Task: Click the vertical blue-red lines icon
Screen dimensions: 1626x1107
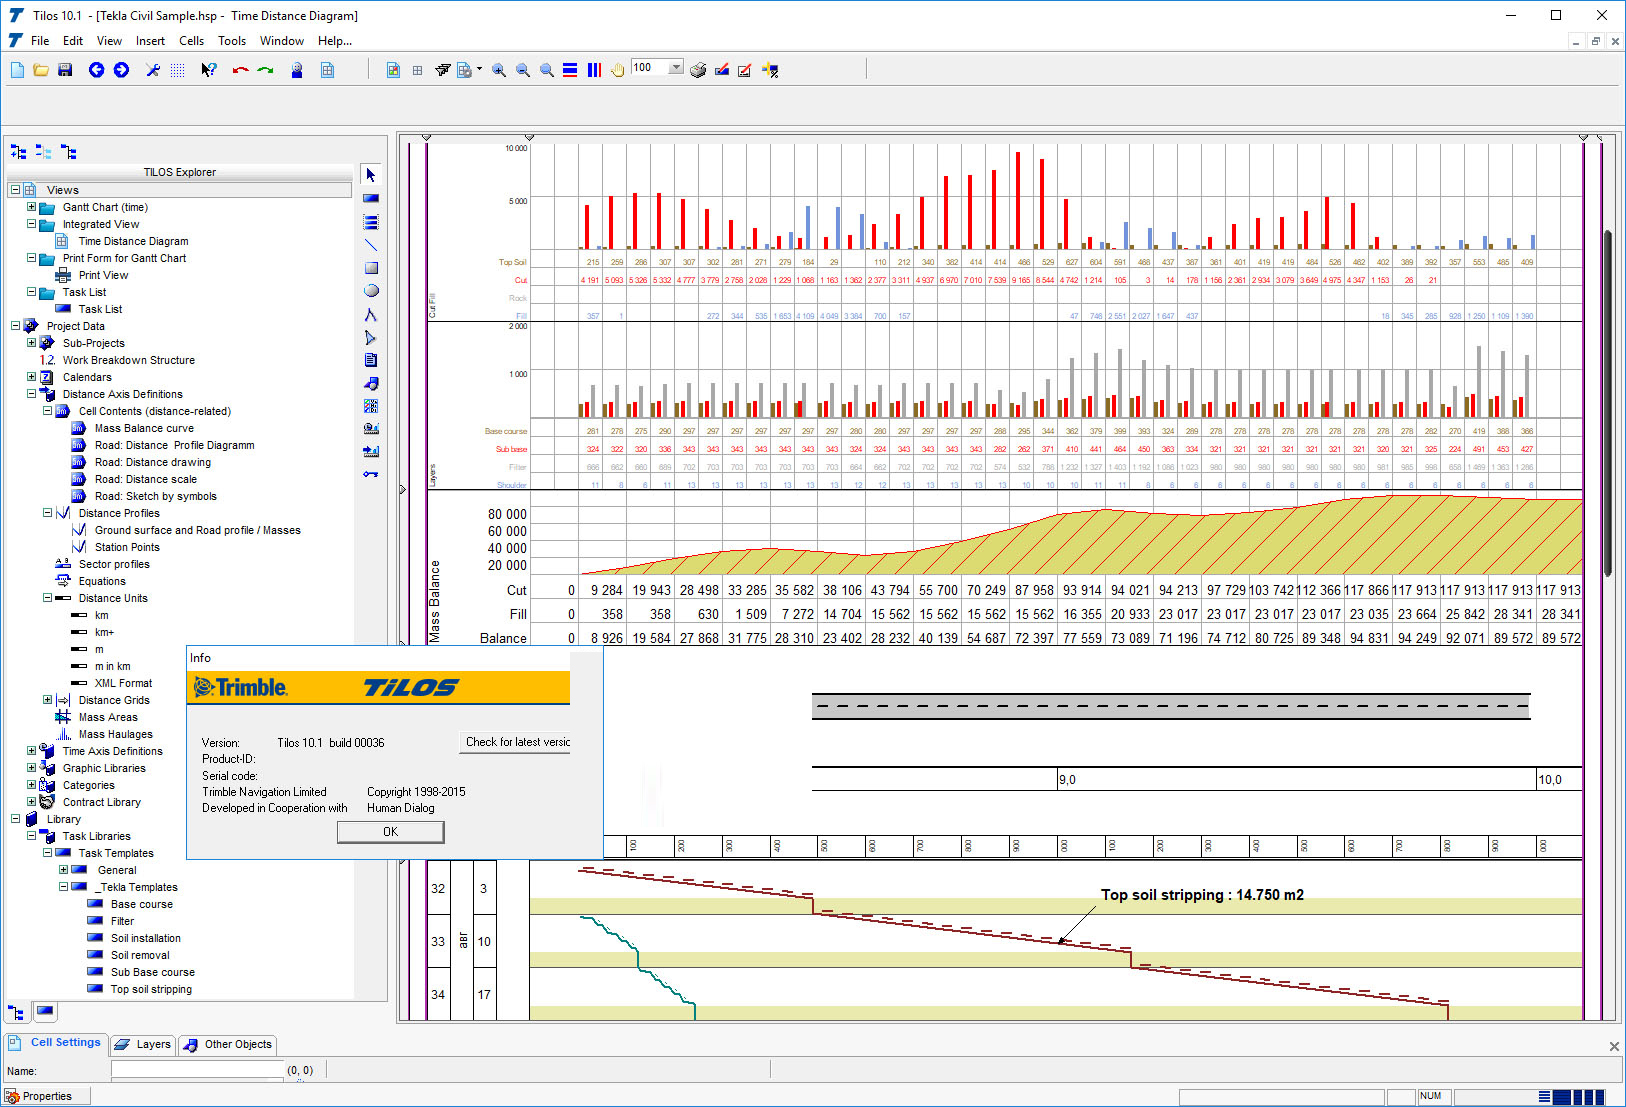Action: [x=594, y=70]
